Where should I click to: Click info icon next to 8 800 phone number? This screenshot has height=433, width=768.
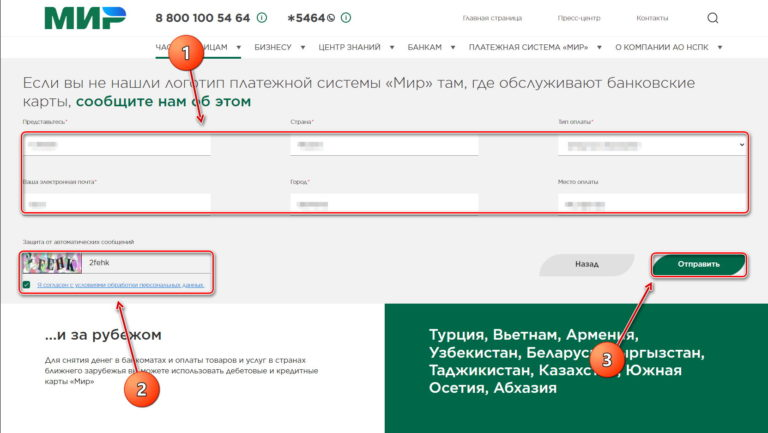point(262,18)
